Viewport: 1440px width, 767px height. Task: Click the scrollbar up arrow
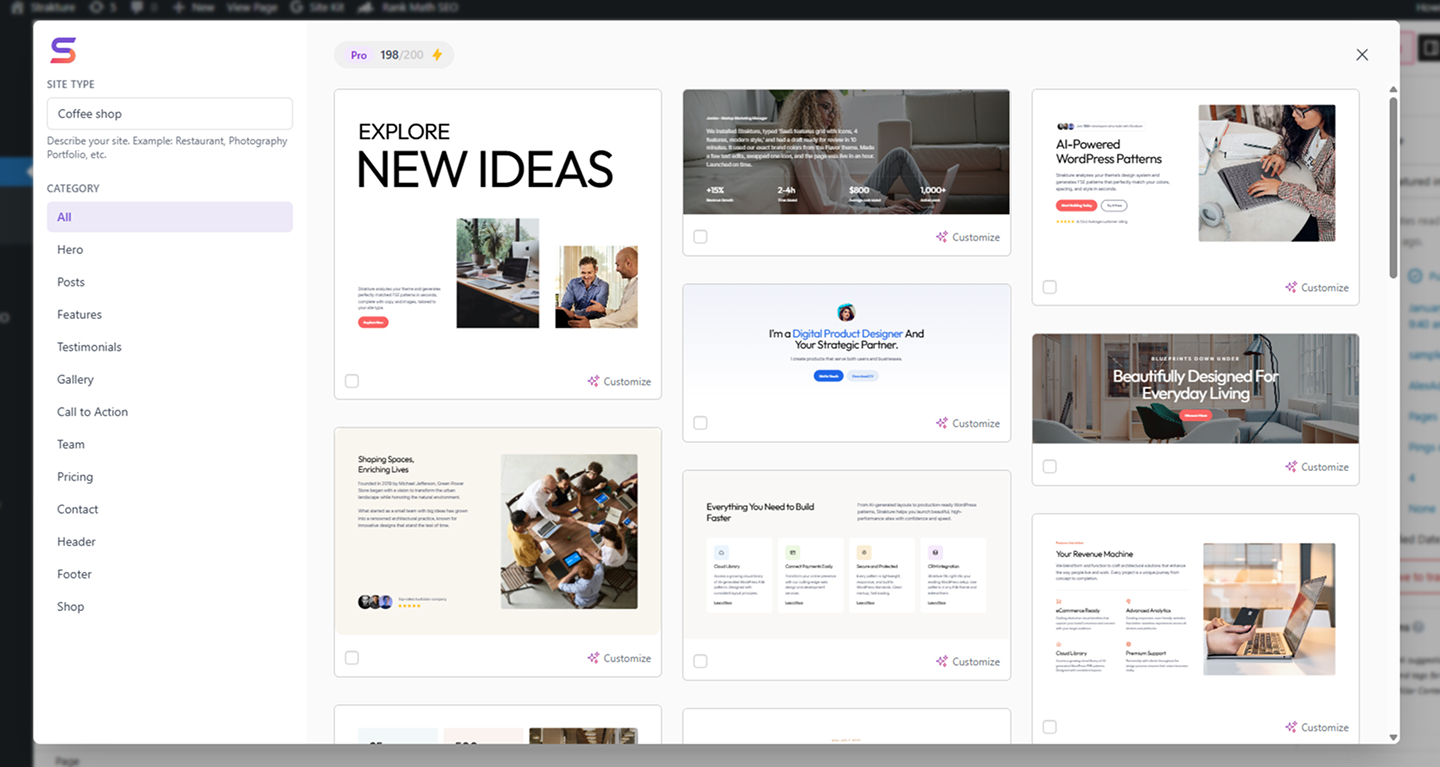[1394, 90]
